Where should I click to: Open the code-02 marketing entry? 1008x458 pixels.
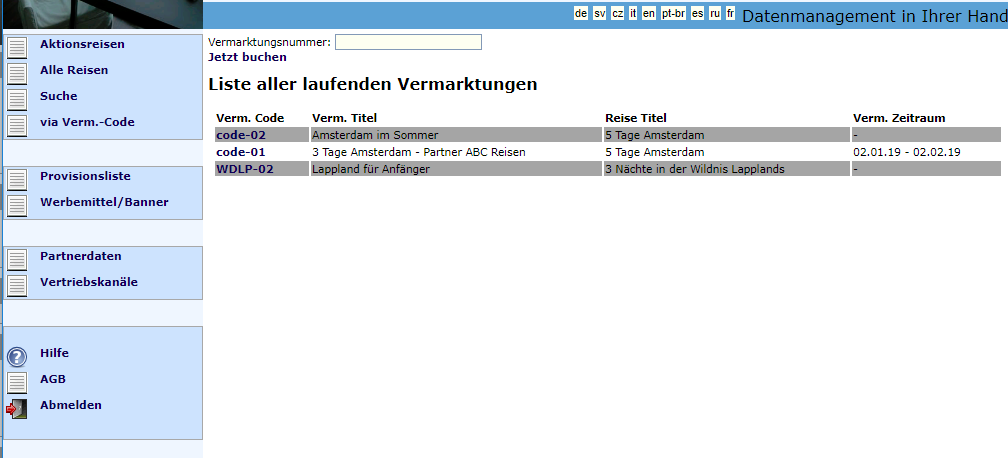click(x=240, y=135)
